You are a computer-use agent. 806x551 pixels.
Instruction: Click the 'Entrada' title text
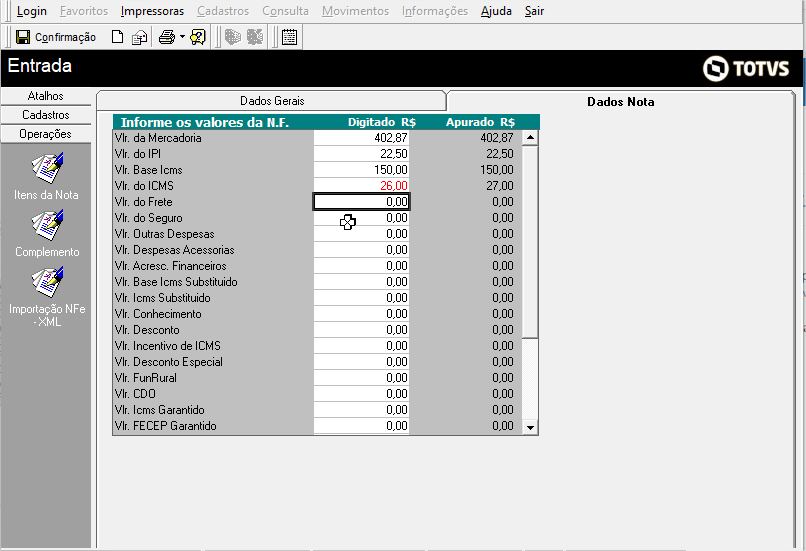pos(40,66)
